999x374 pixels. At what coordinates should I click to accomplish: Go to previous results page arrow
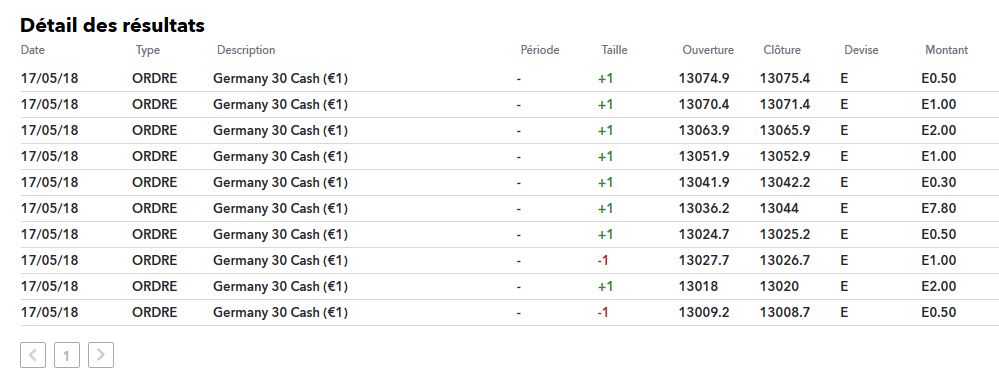pos(33,356)
